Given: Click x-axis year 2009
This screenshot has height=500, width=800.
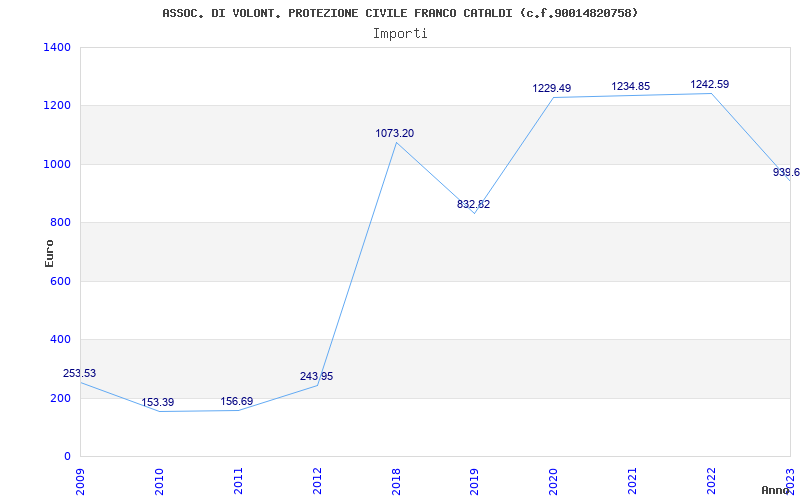Looking at the screenshot, I should pos(81,481).
